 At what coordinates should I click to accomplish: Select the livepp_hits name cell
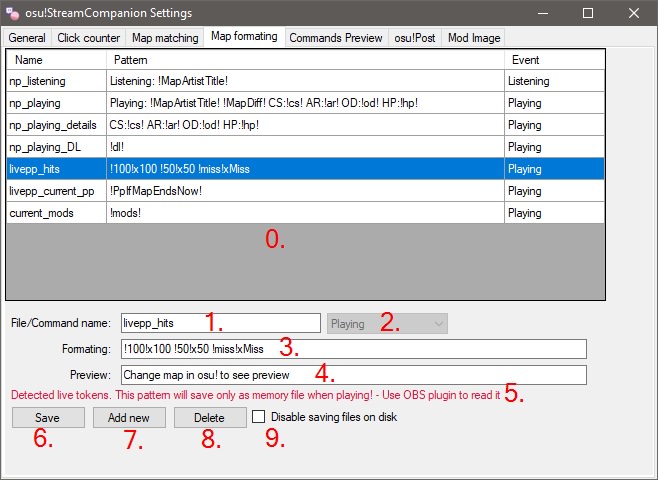point(57,169)
